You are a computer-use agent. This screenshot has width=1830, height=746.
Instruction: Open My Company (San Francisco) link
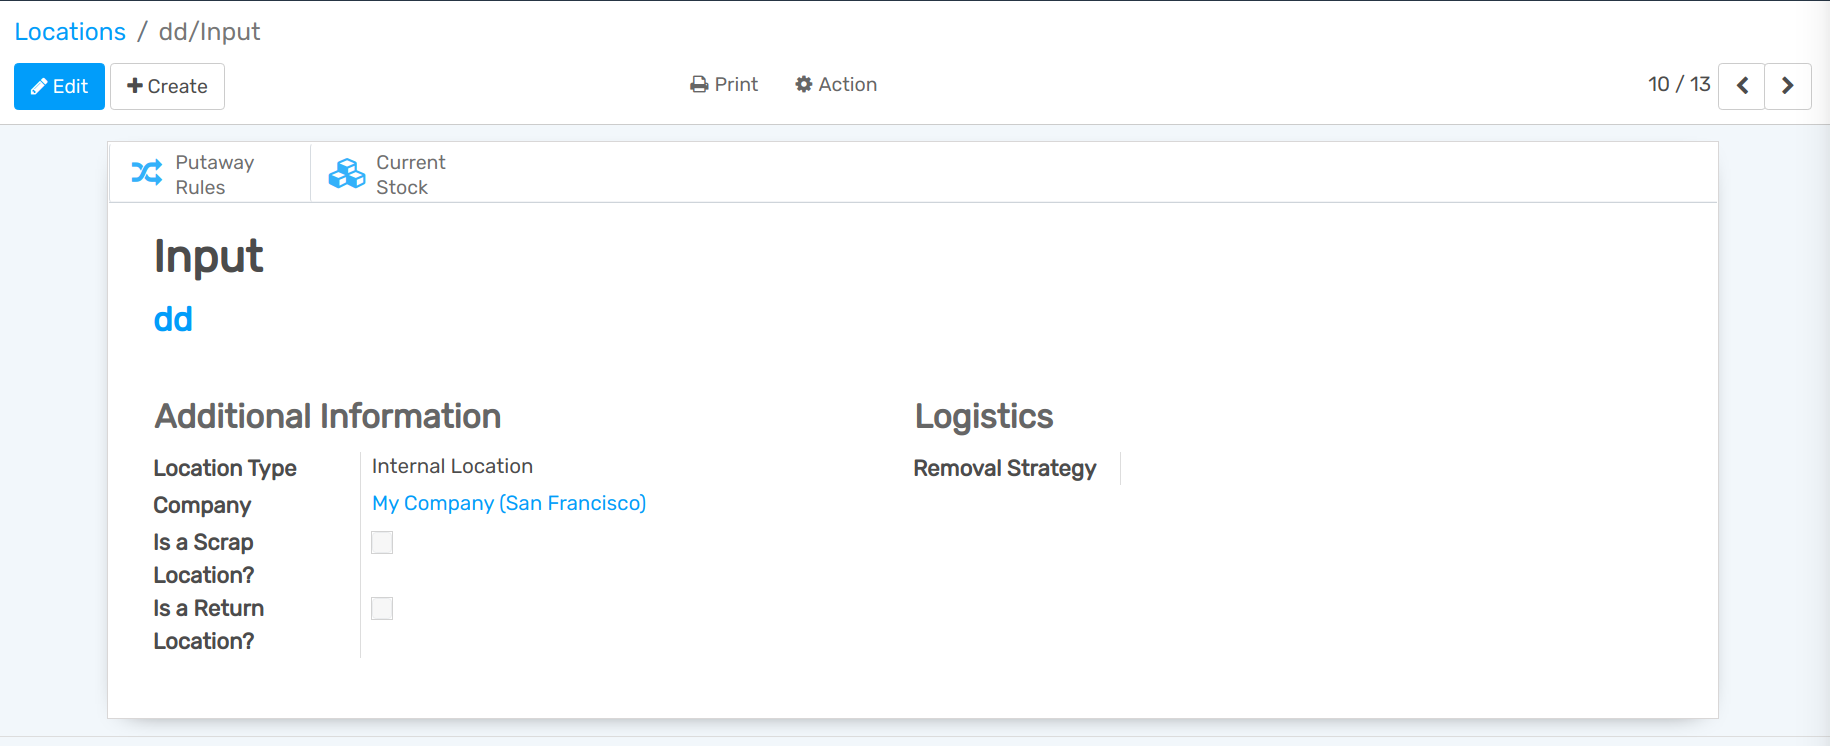(x=509, y=503)
